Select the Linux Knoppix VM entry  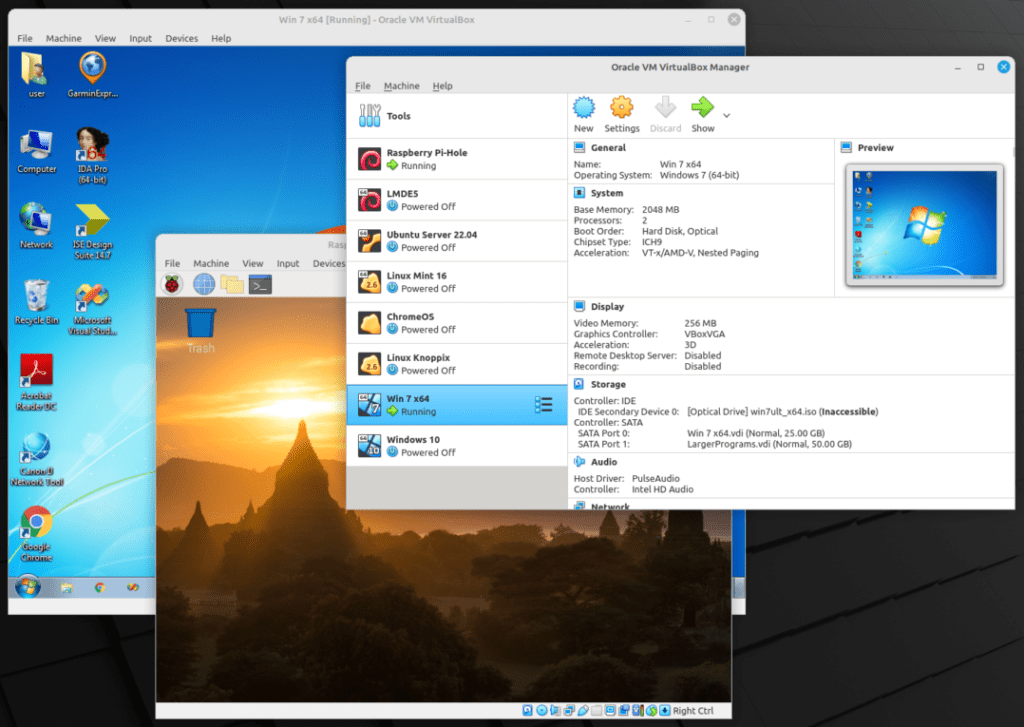(456, 364)
